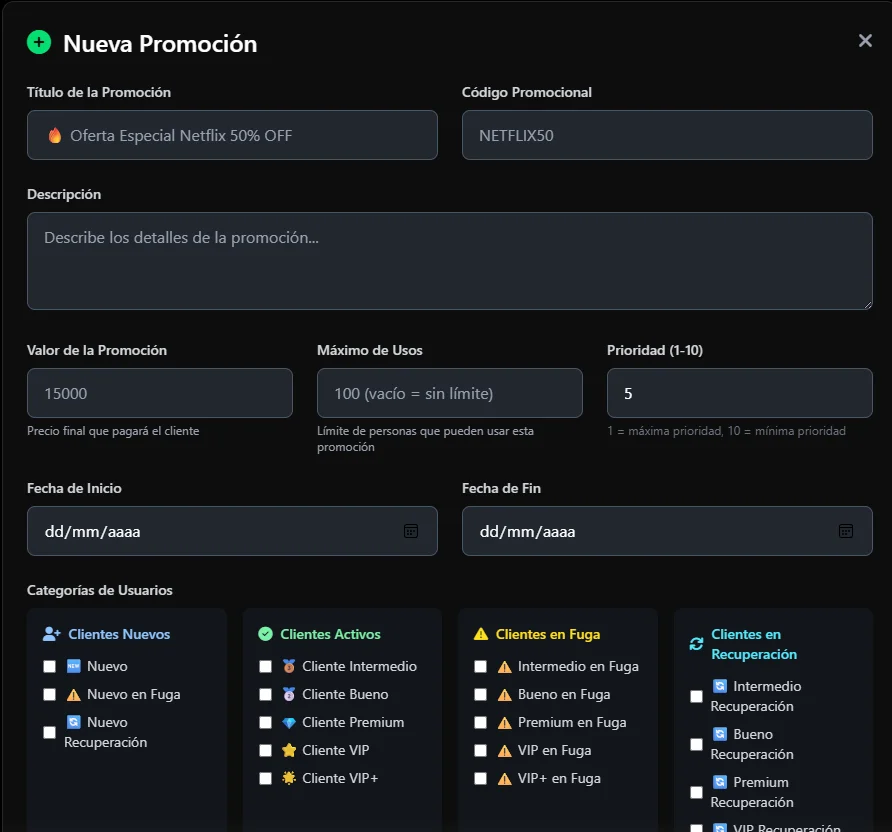Image resolution: width=892 pixels, height=832 pixels.
Task: Click warning icon beside Intermedio en Fuga
Action: (505, 667)
